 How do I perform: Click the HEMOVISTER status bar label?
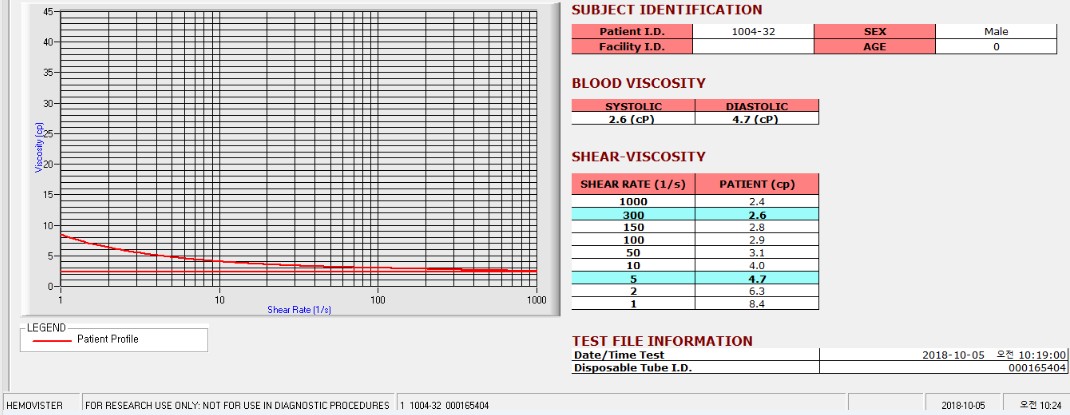pyautogui.click(x=34, y=405)
